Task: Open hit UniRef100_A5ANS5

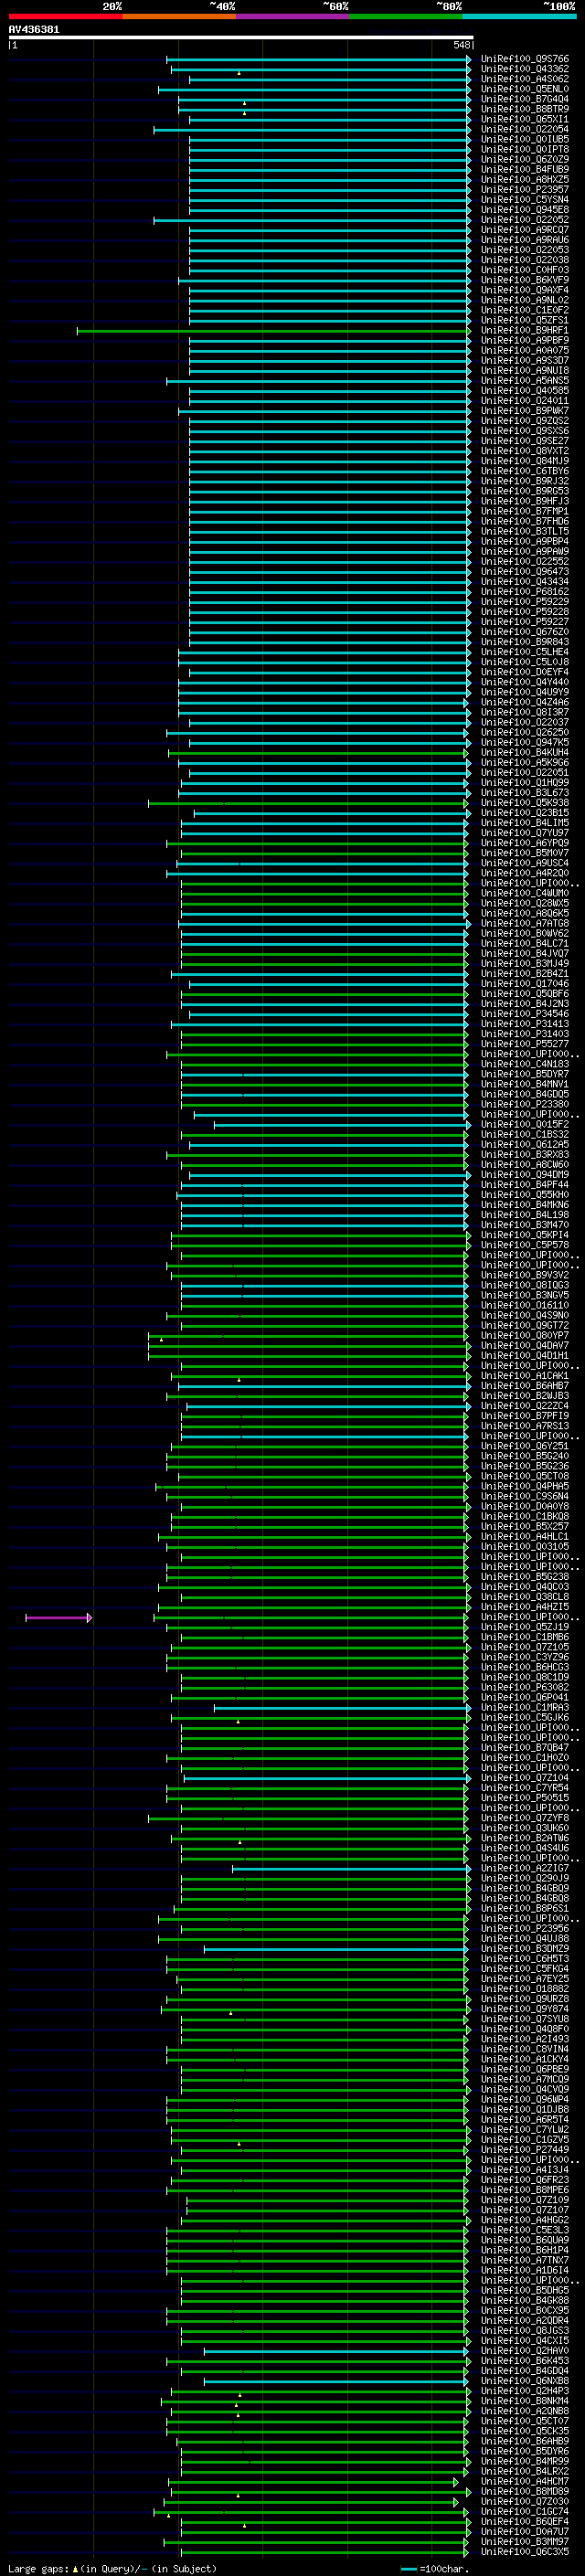Action: tap(525, 380)
